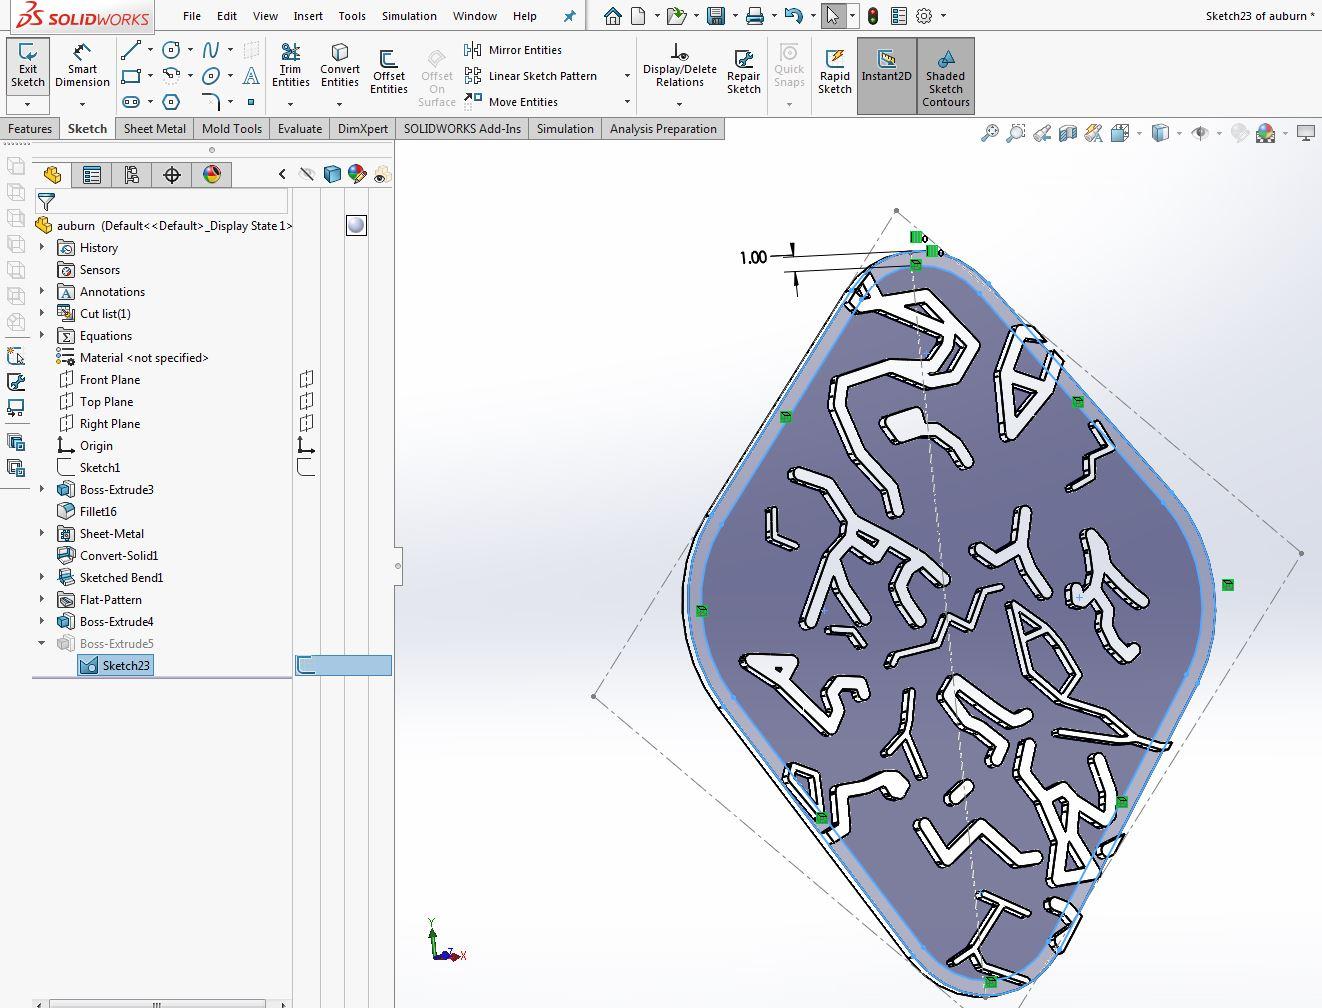Viewport: 1322px width, 1008px height.
Task: Click the feature tree filter field
Action: (x=162, y=201)
